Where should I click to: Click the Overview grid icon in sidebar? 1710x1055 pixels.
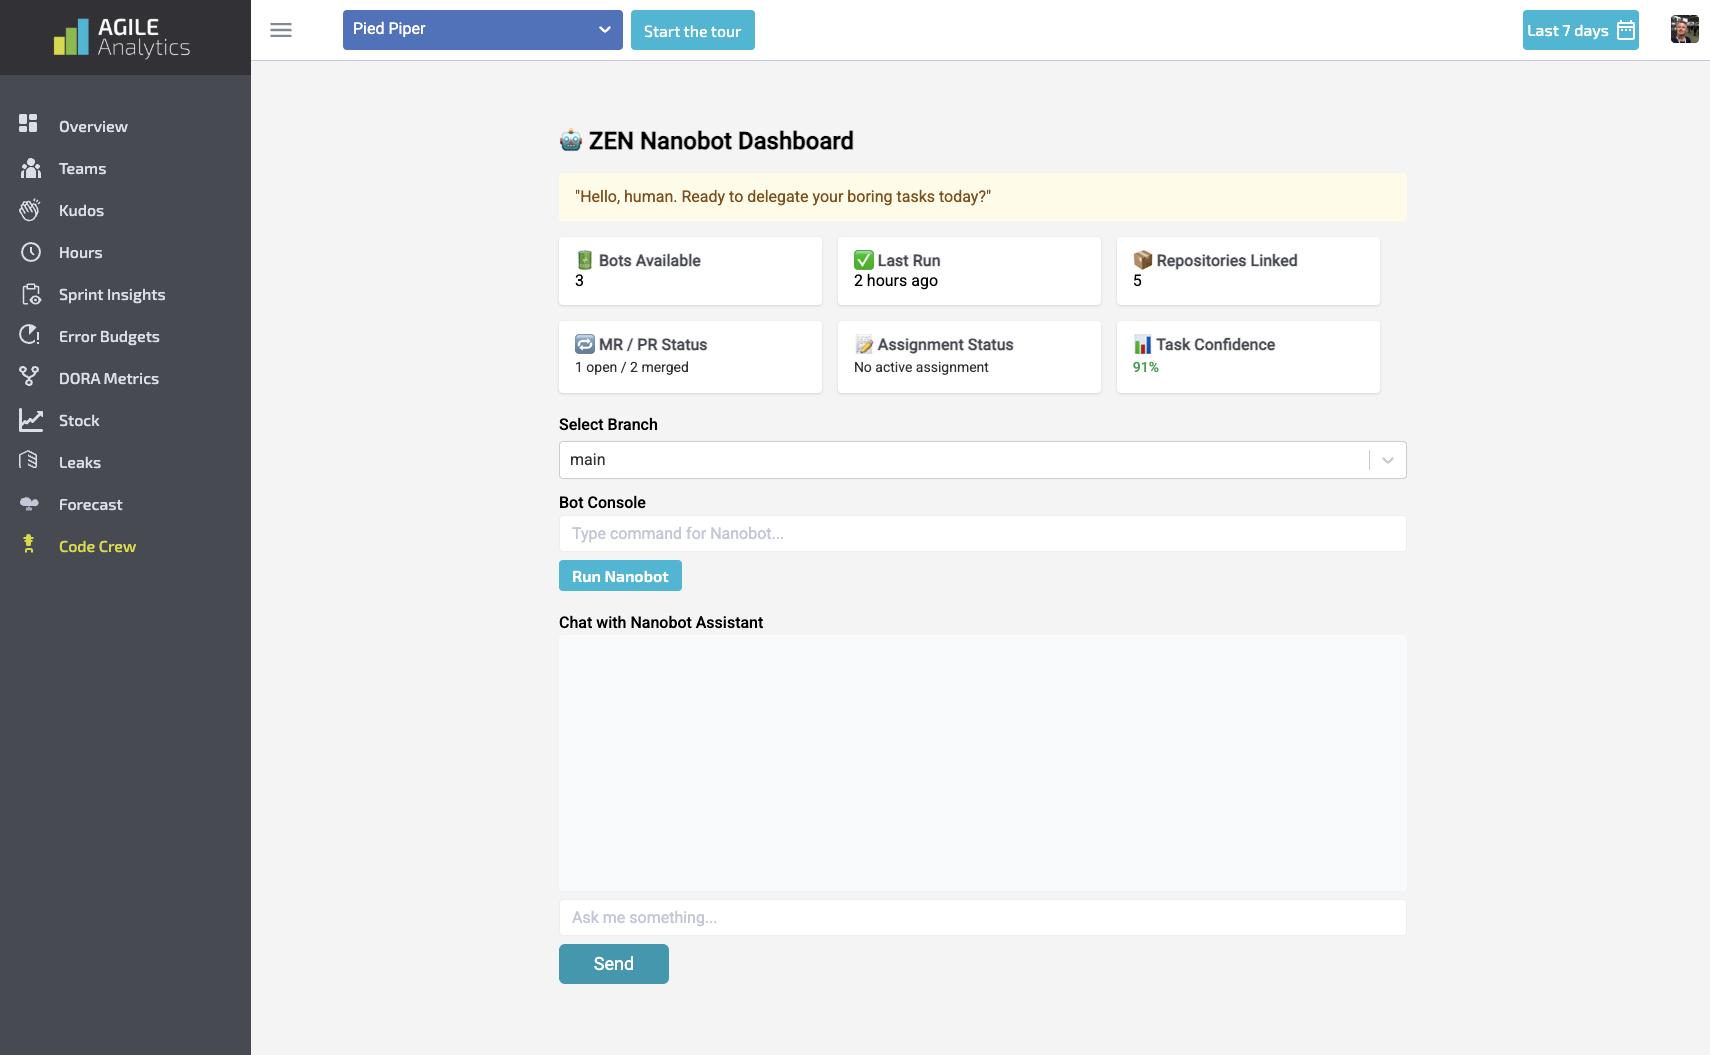[x=28, y=123]
